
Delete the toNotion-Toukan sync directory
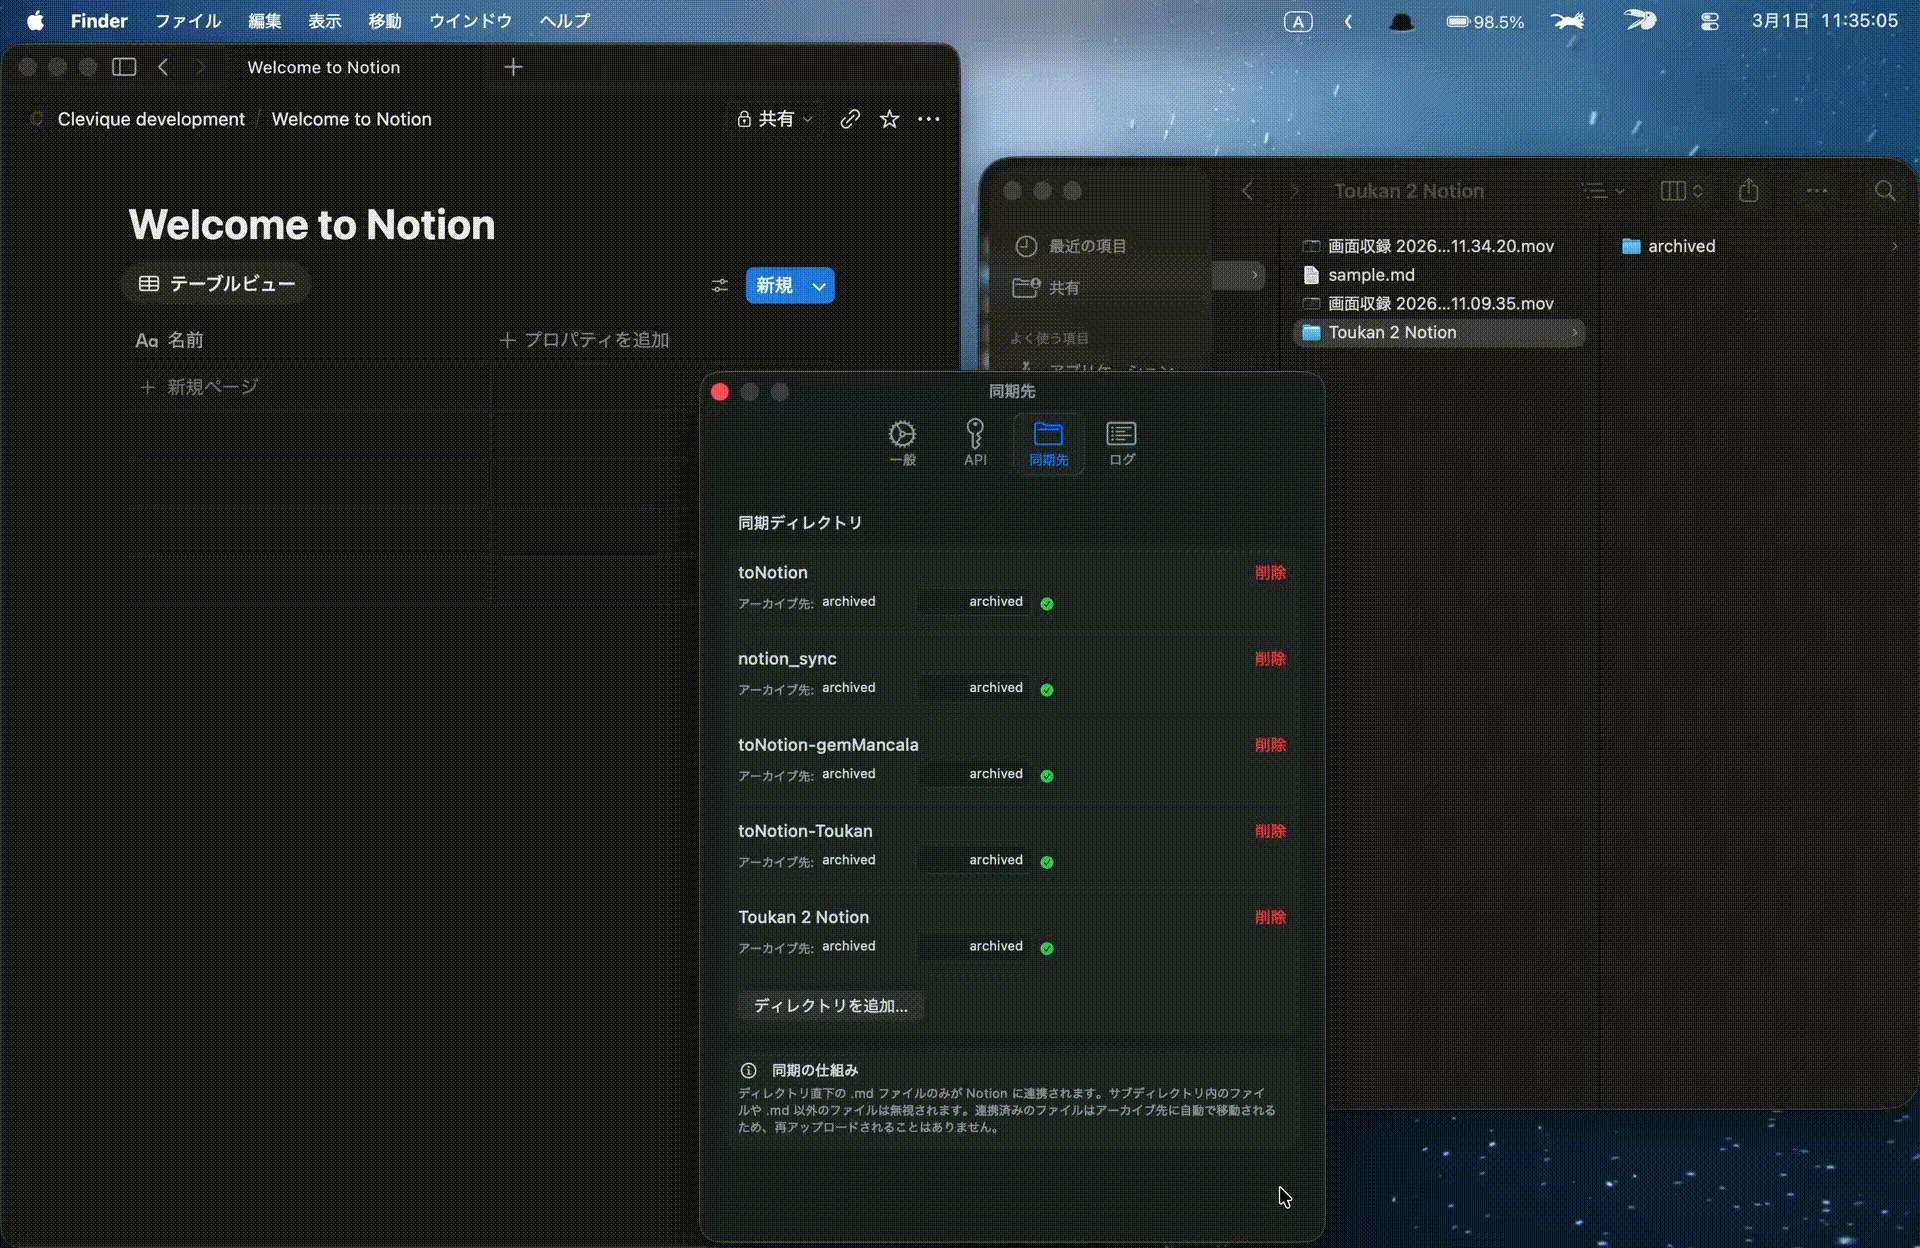1270,831
